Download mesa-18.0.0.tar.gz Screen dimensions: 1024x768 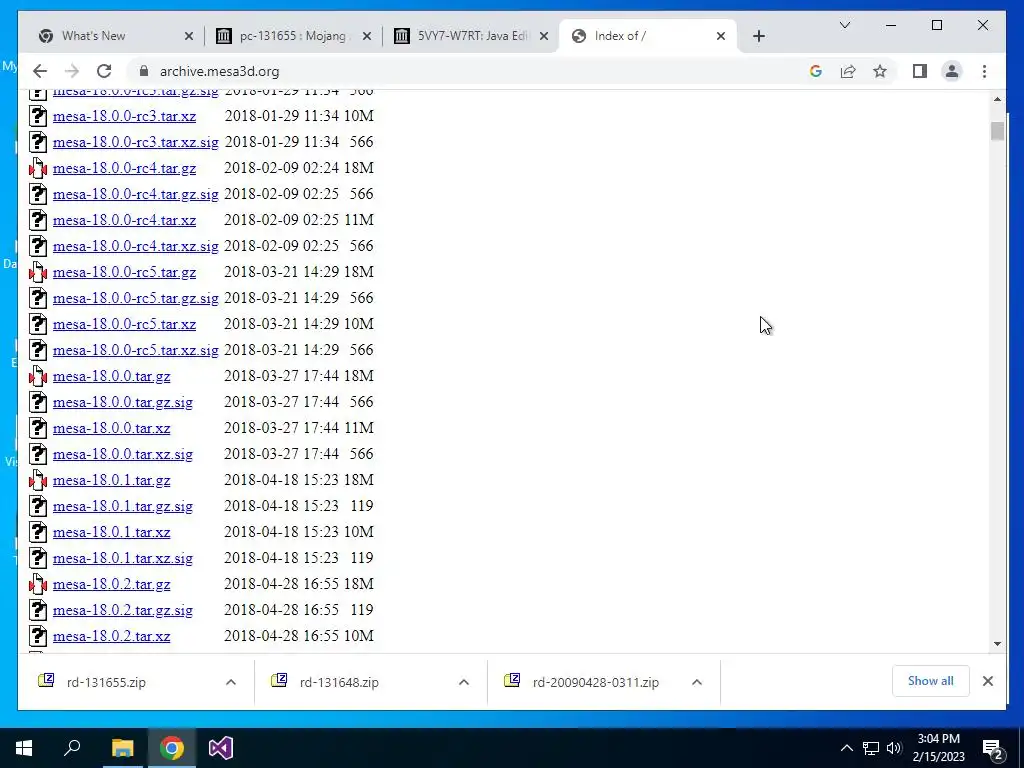[111, 376]
